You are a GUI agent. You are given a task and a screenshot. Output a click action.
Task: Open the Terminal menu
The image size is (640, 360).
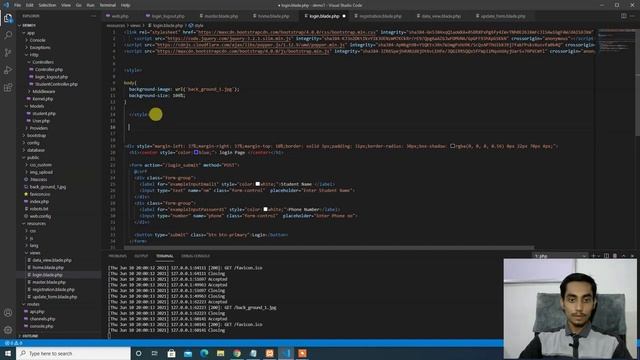click(108, 5)
